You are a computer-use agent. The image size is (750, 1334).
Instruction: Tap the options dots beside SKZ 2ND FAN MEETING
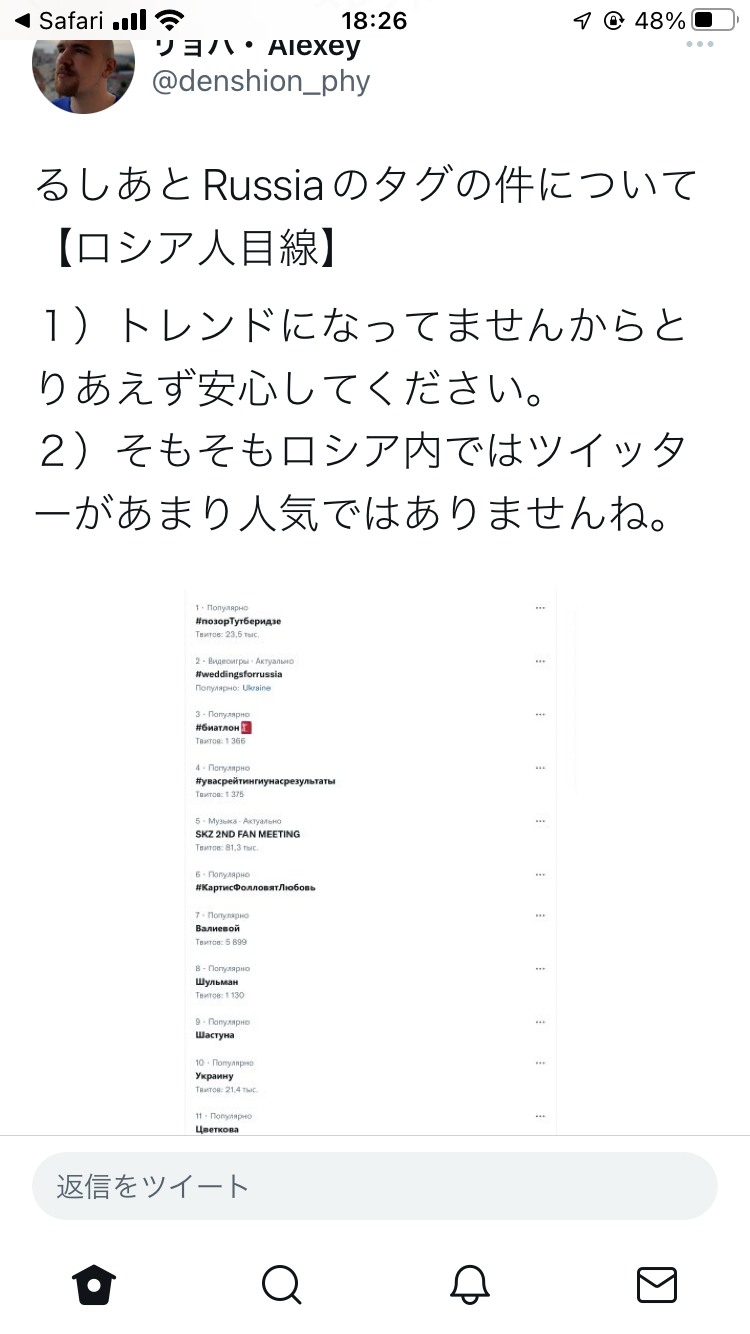point(540,821)
